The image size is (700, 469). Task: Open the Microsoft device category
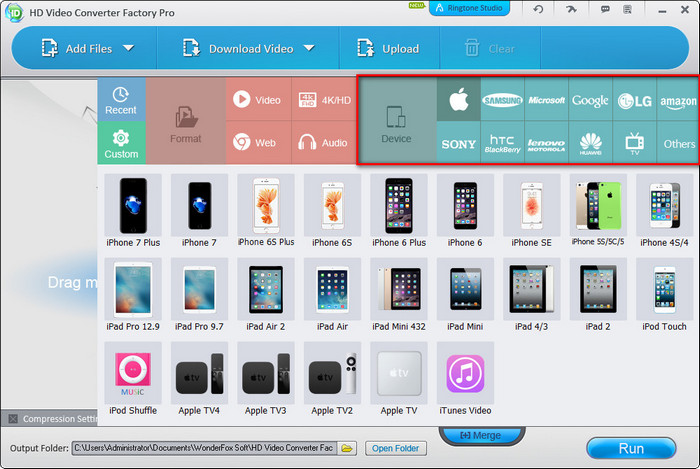pyautogui.click(x=546, y=100)
